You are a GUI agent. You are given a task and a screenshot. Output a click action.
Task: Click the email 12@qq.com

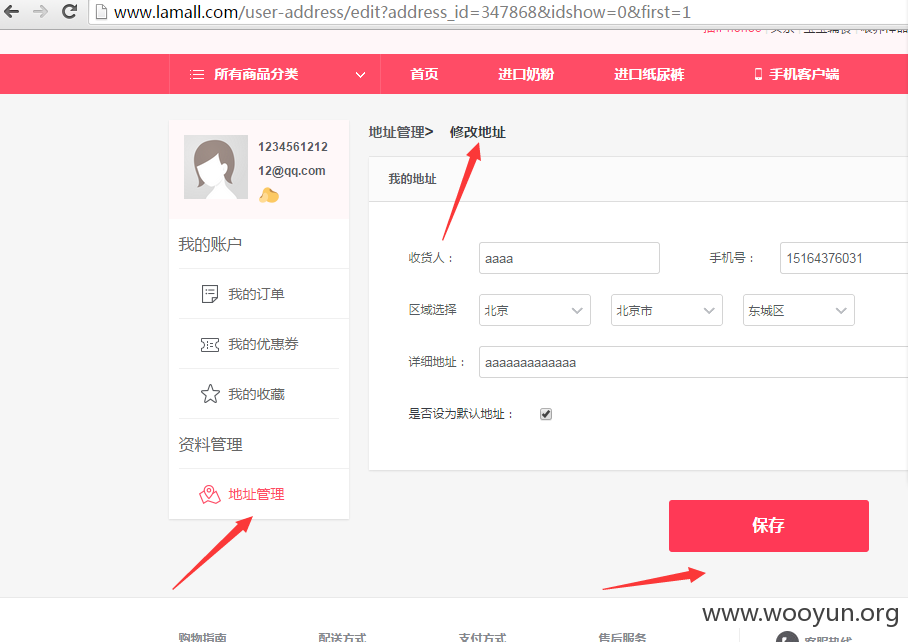(292, 171)
